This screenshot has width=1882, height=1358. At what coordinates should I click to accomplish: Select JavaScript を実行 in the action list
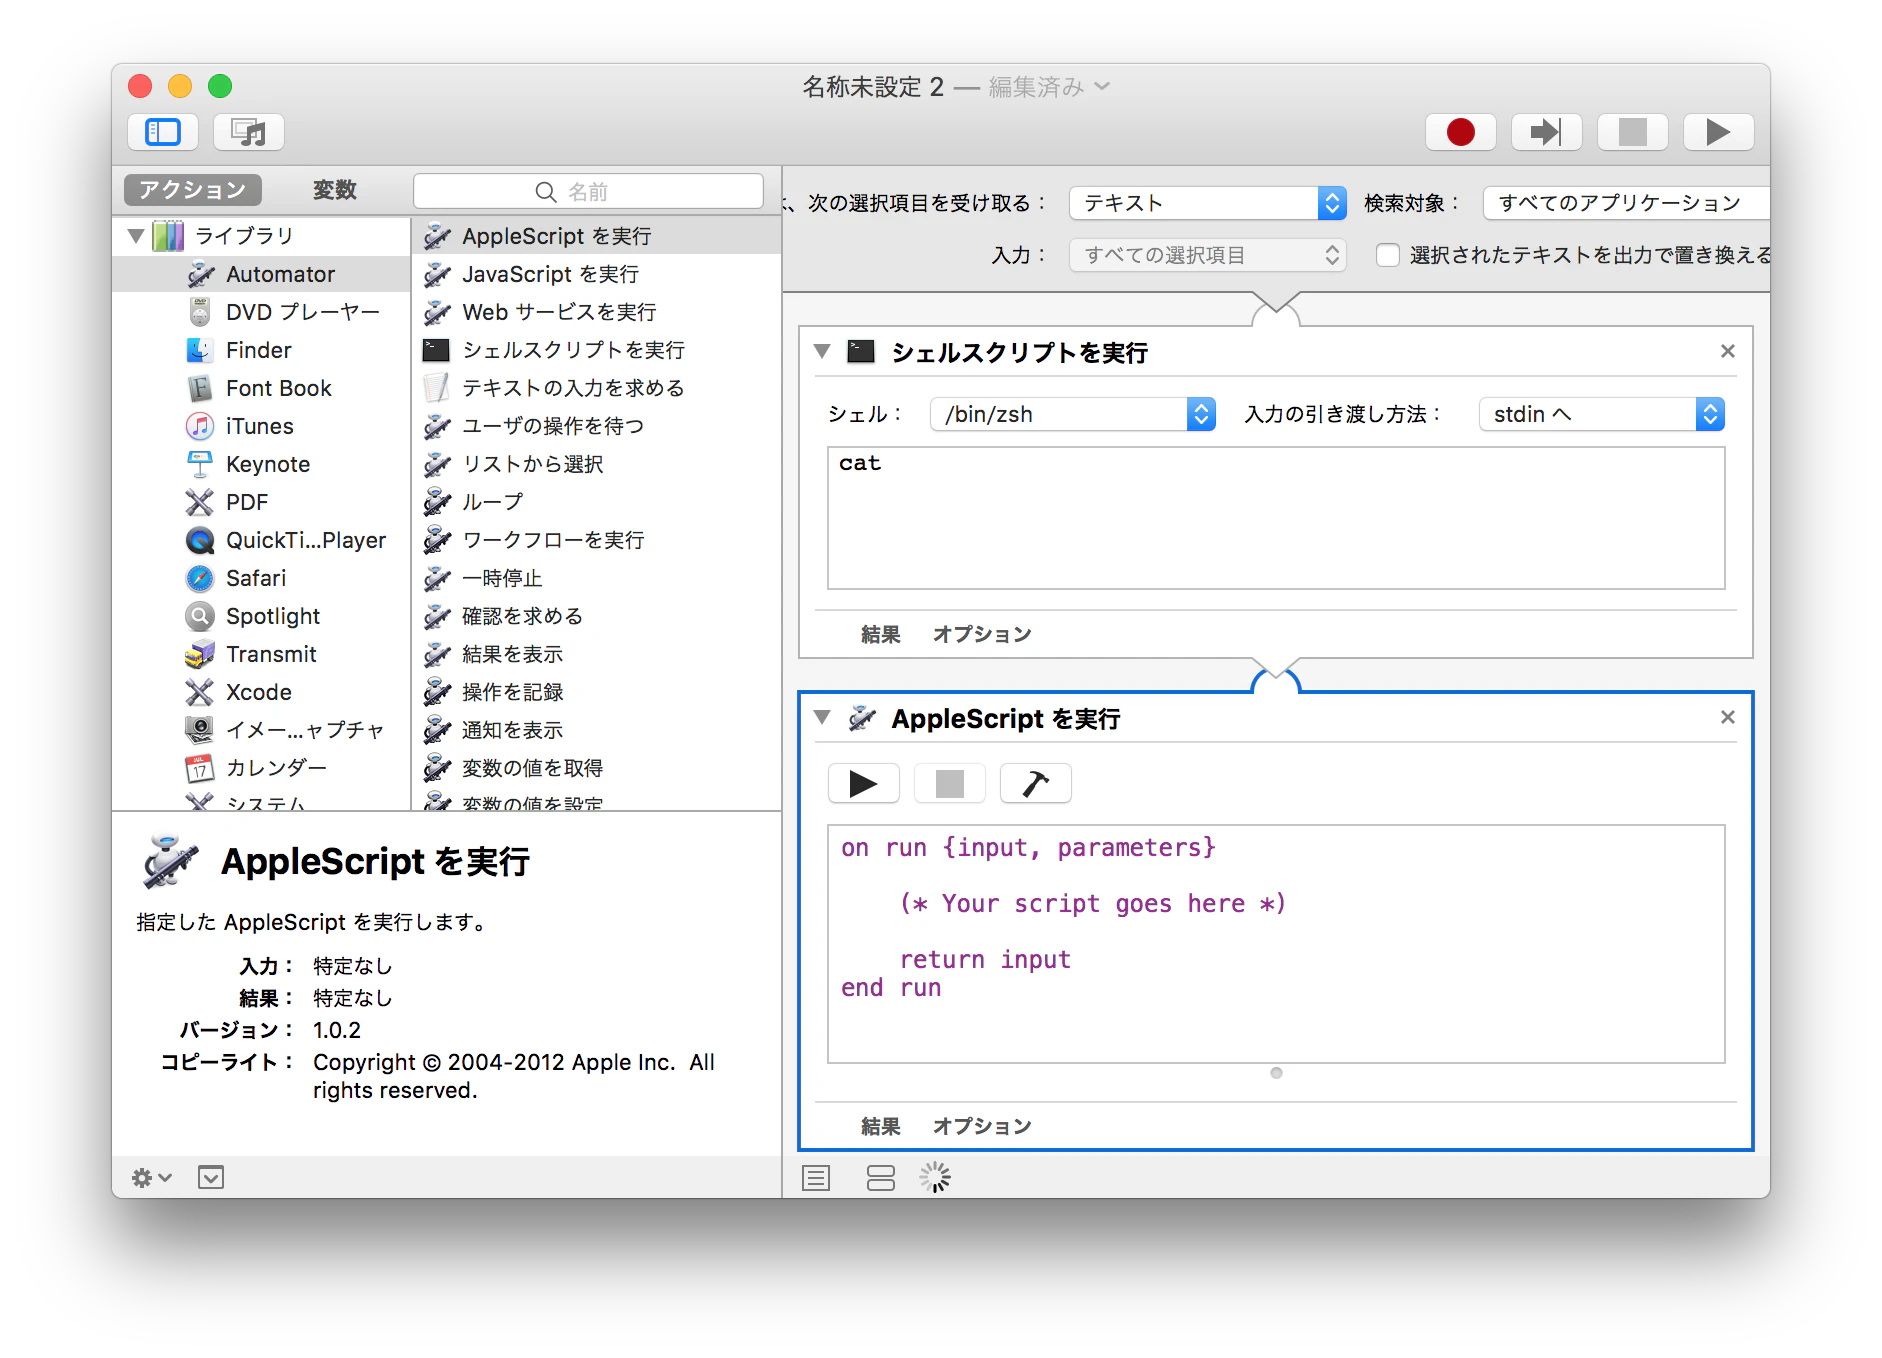click(596, 274)
